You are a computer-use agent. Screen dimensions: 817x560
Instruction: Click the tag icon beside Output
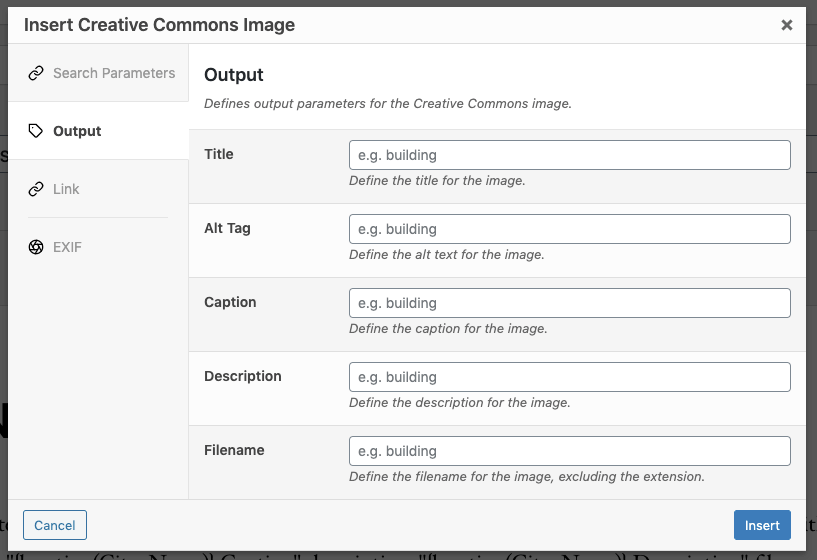pyautogui.click(x=36, y=131)
